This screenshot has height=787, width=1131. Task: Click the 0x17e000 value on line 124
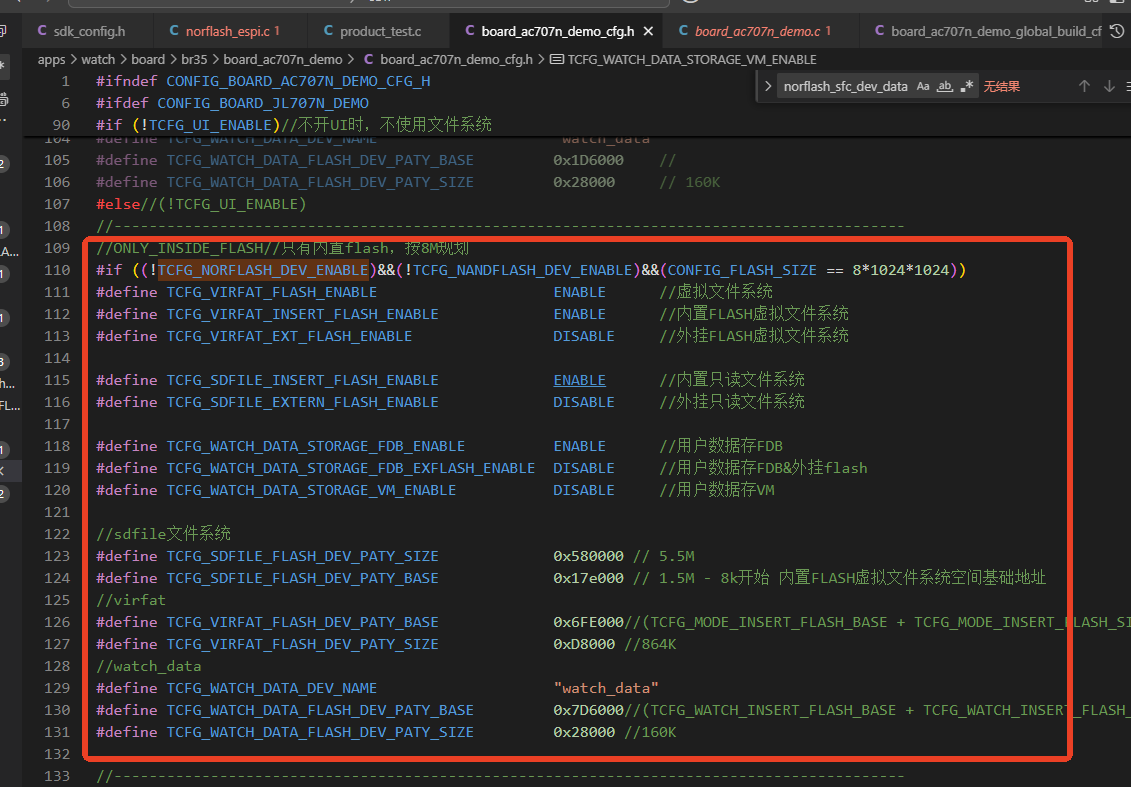(x=589, y=578)
